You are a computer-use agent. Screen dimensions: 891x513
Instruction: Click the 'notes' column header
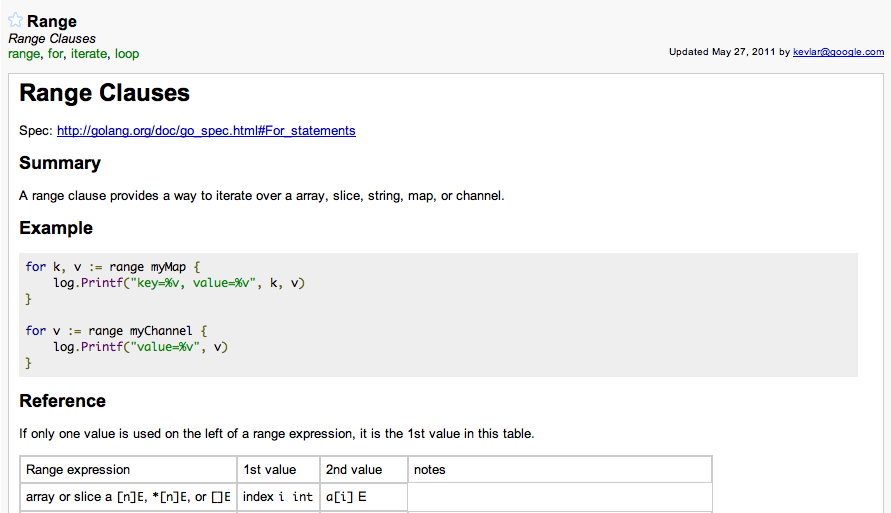430,469
